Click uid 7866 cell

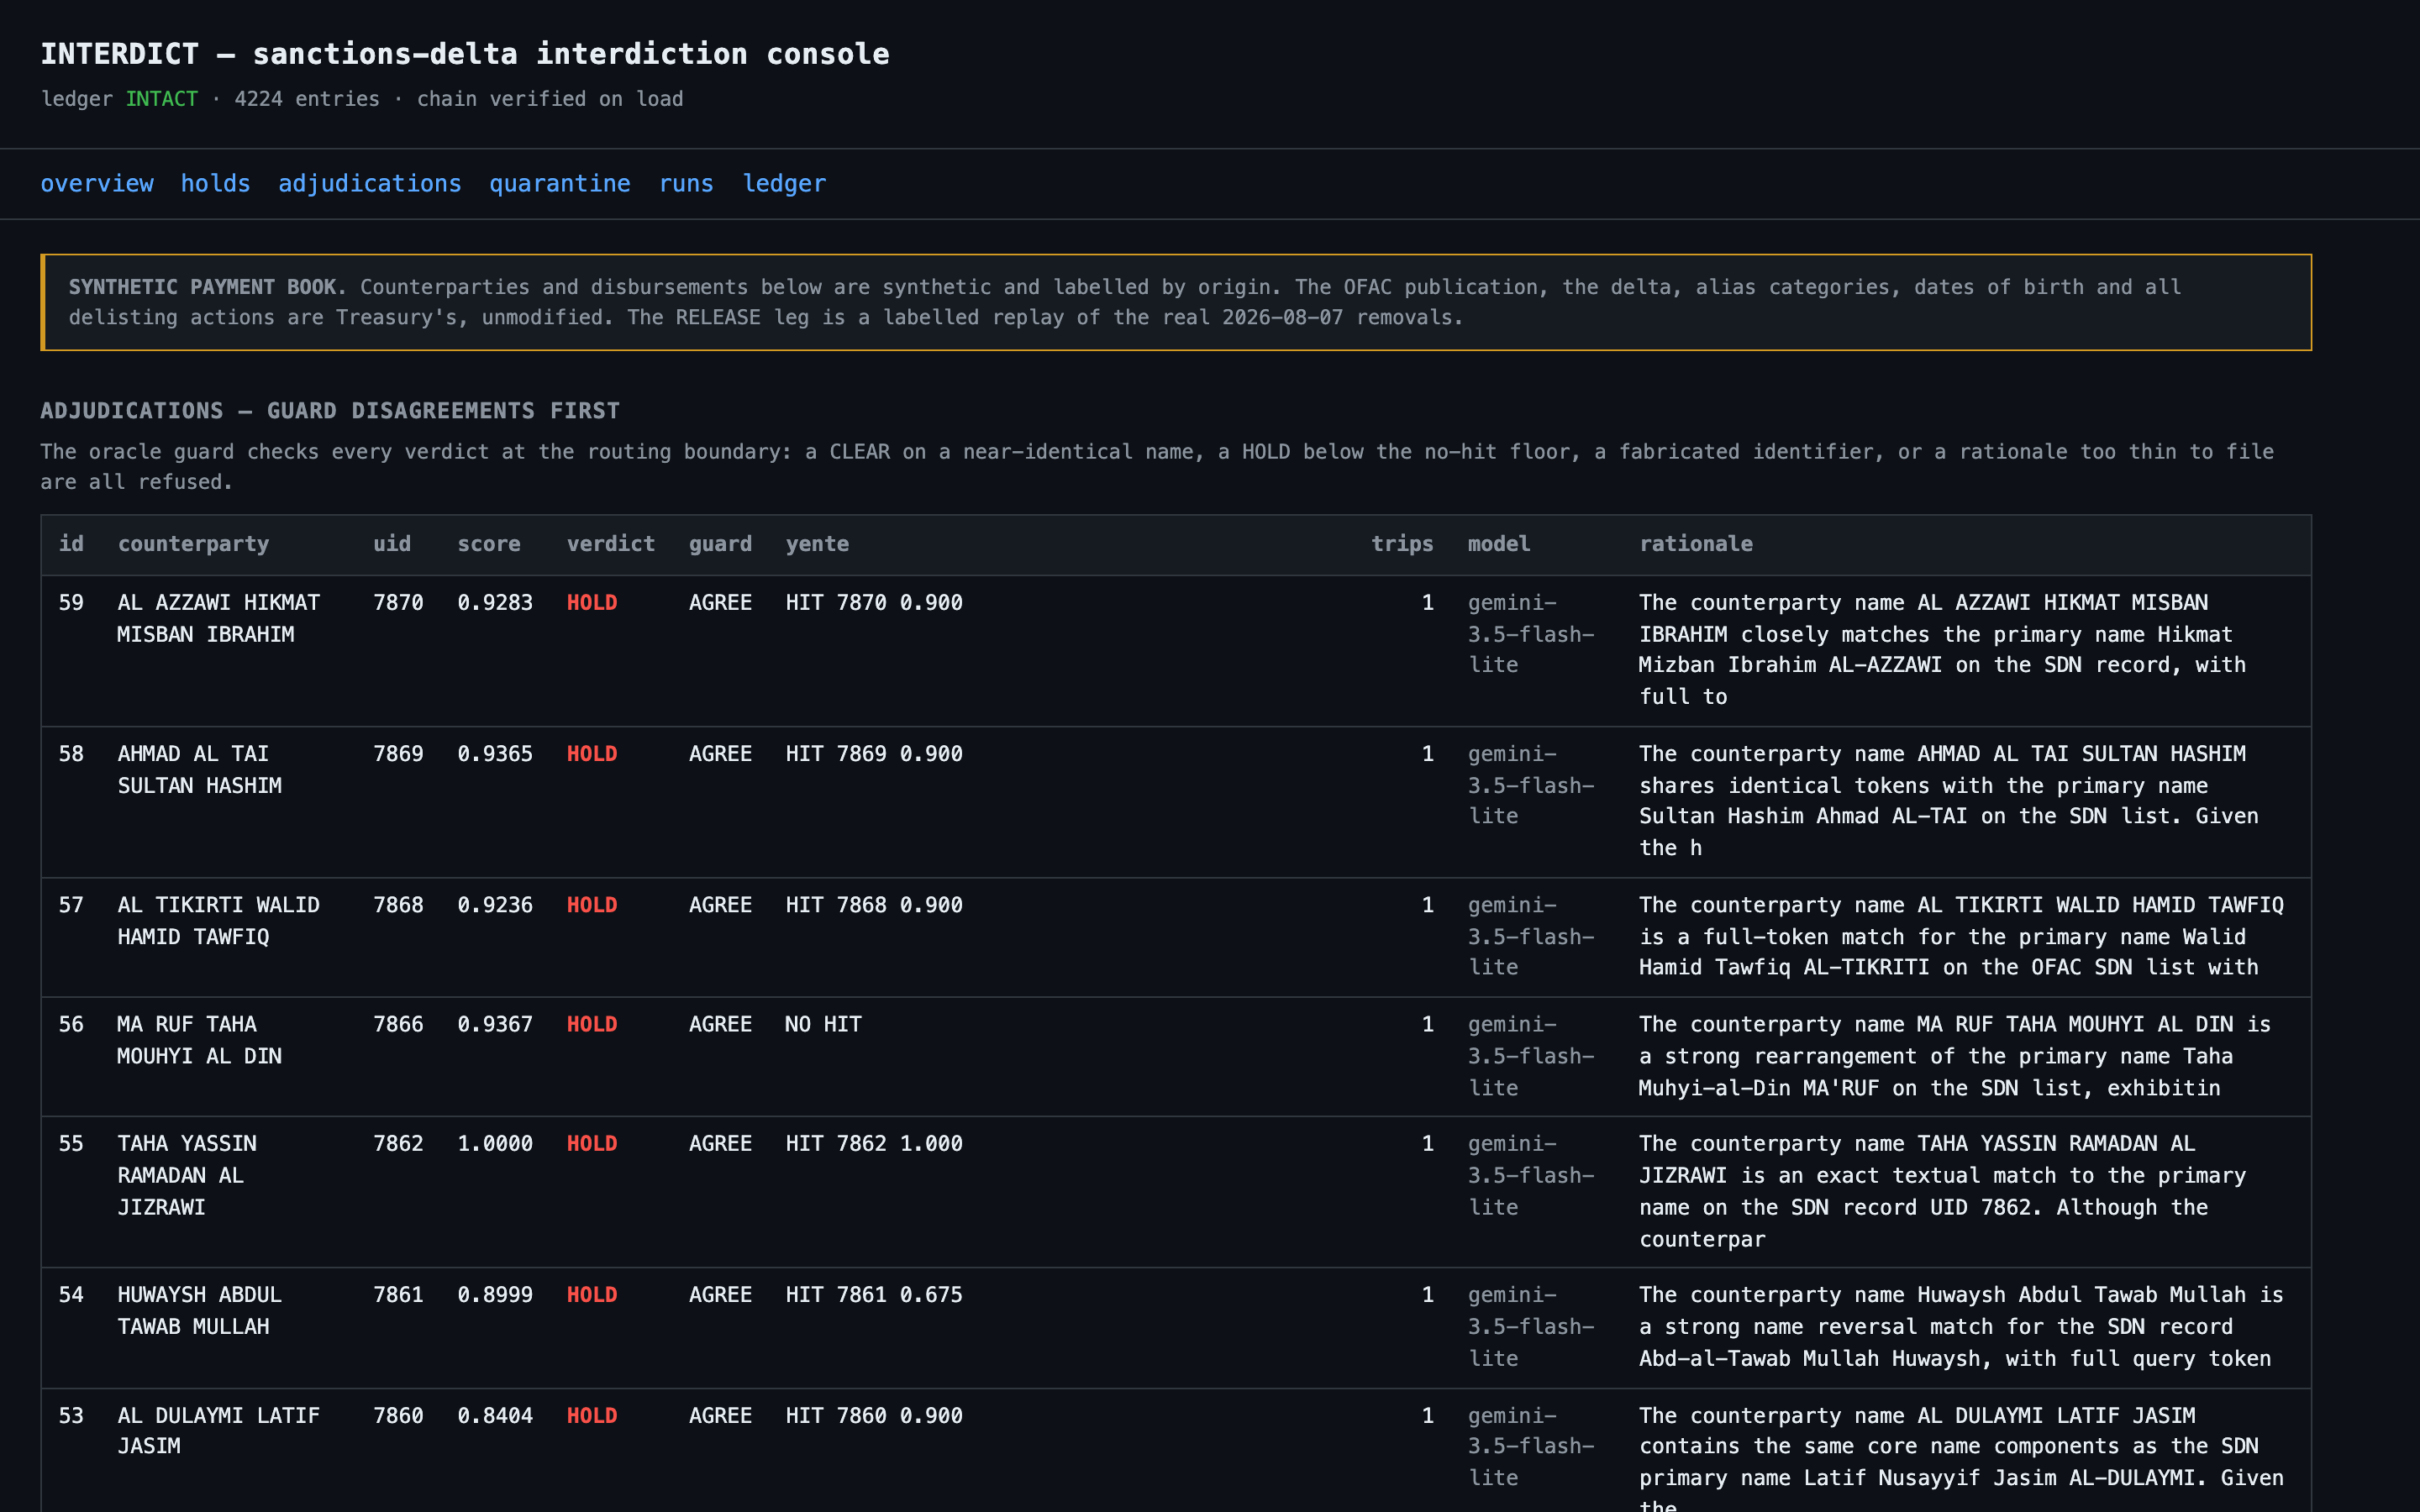398,1025
